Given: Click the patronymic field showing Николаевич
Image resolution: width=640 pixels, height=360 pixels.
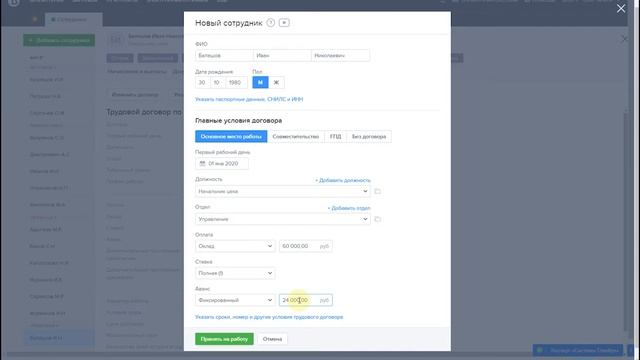Looking at the screenshot, I should 340,56.
